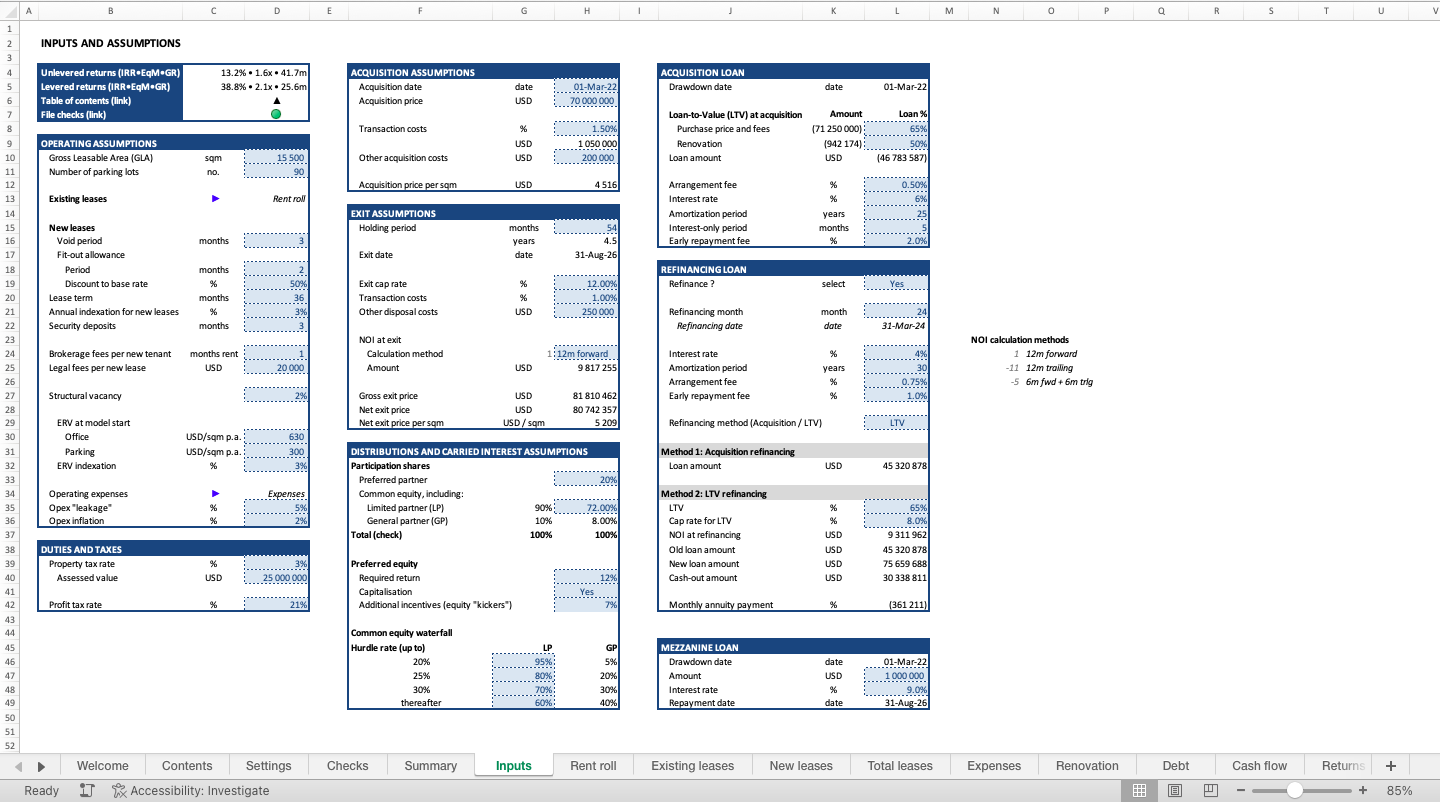
Task: Open the Refinancing method 'LTV' select cell
Action: (x=897, y=423)
